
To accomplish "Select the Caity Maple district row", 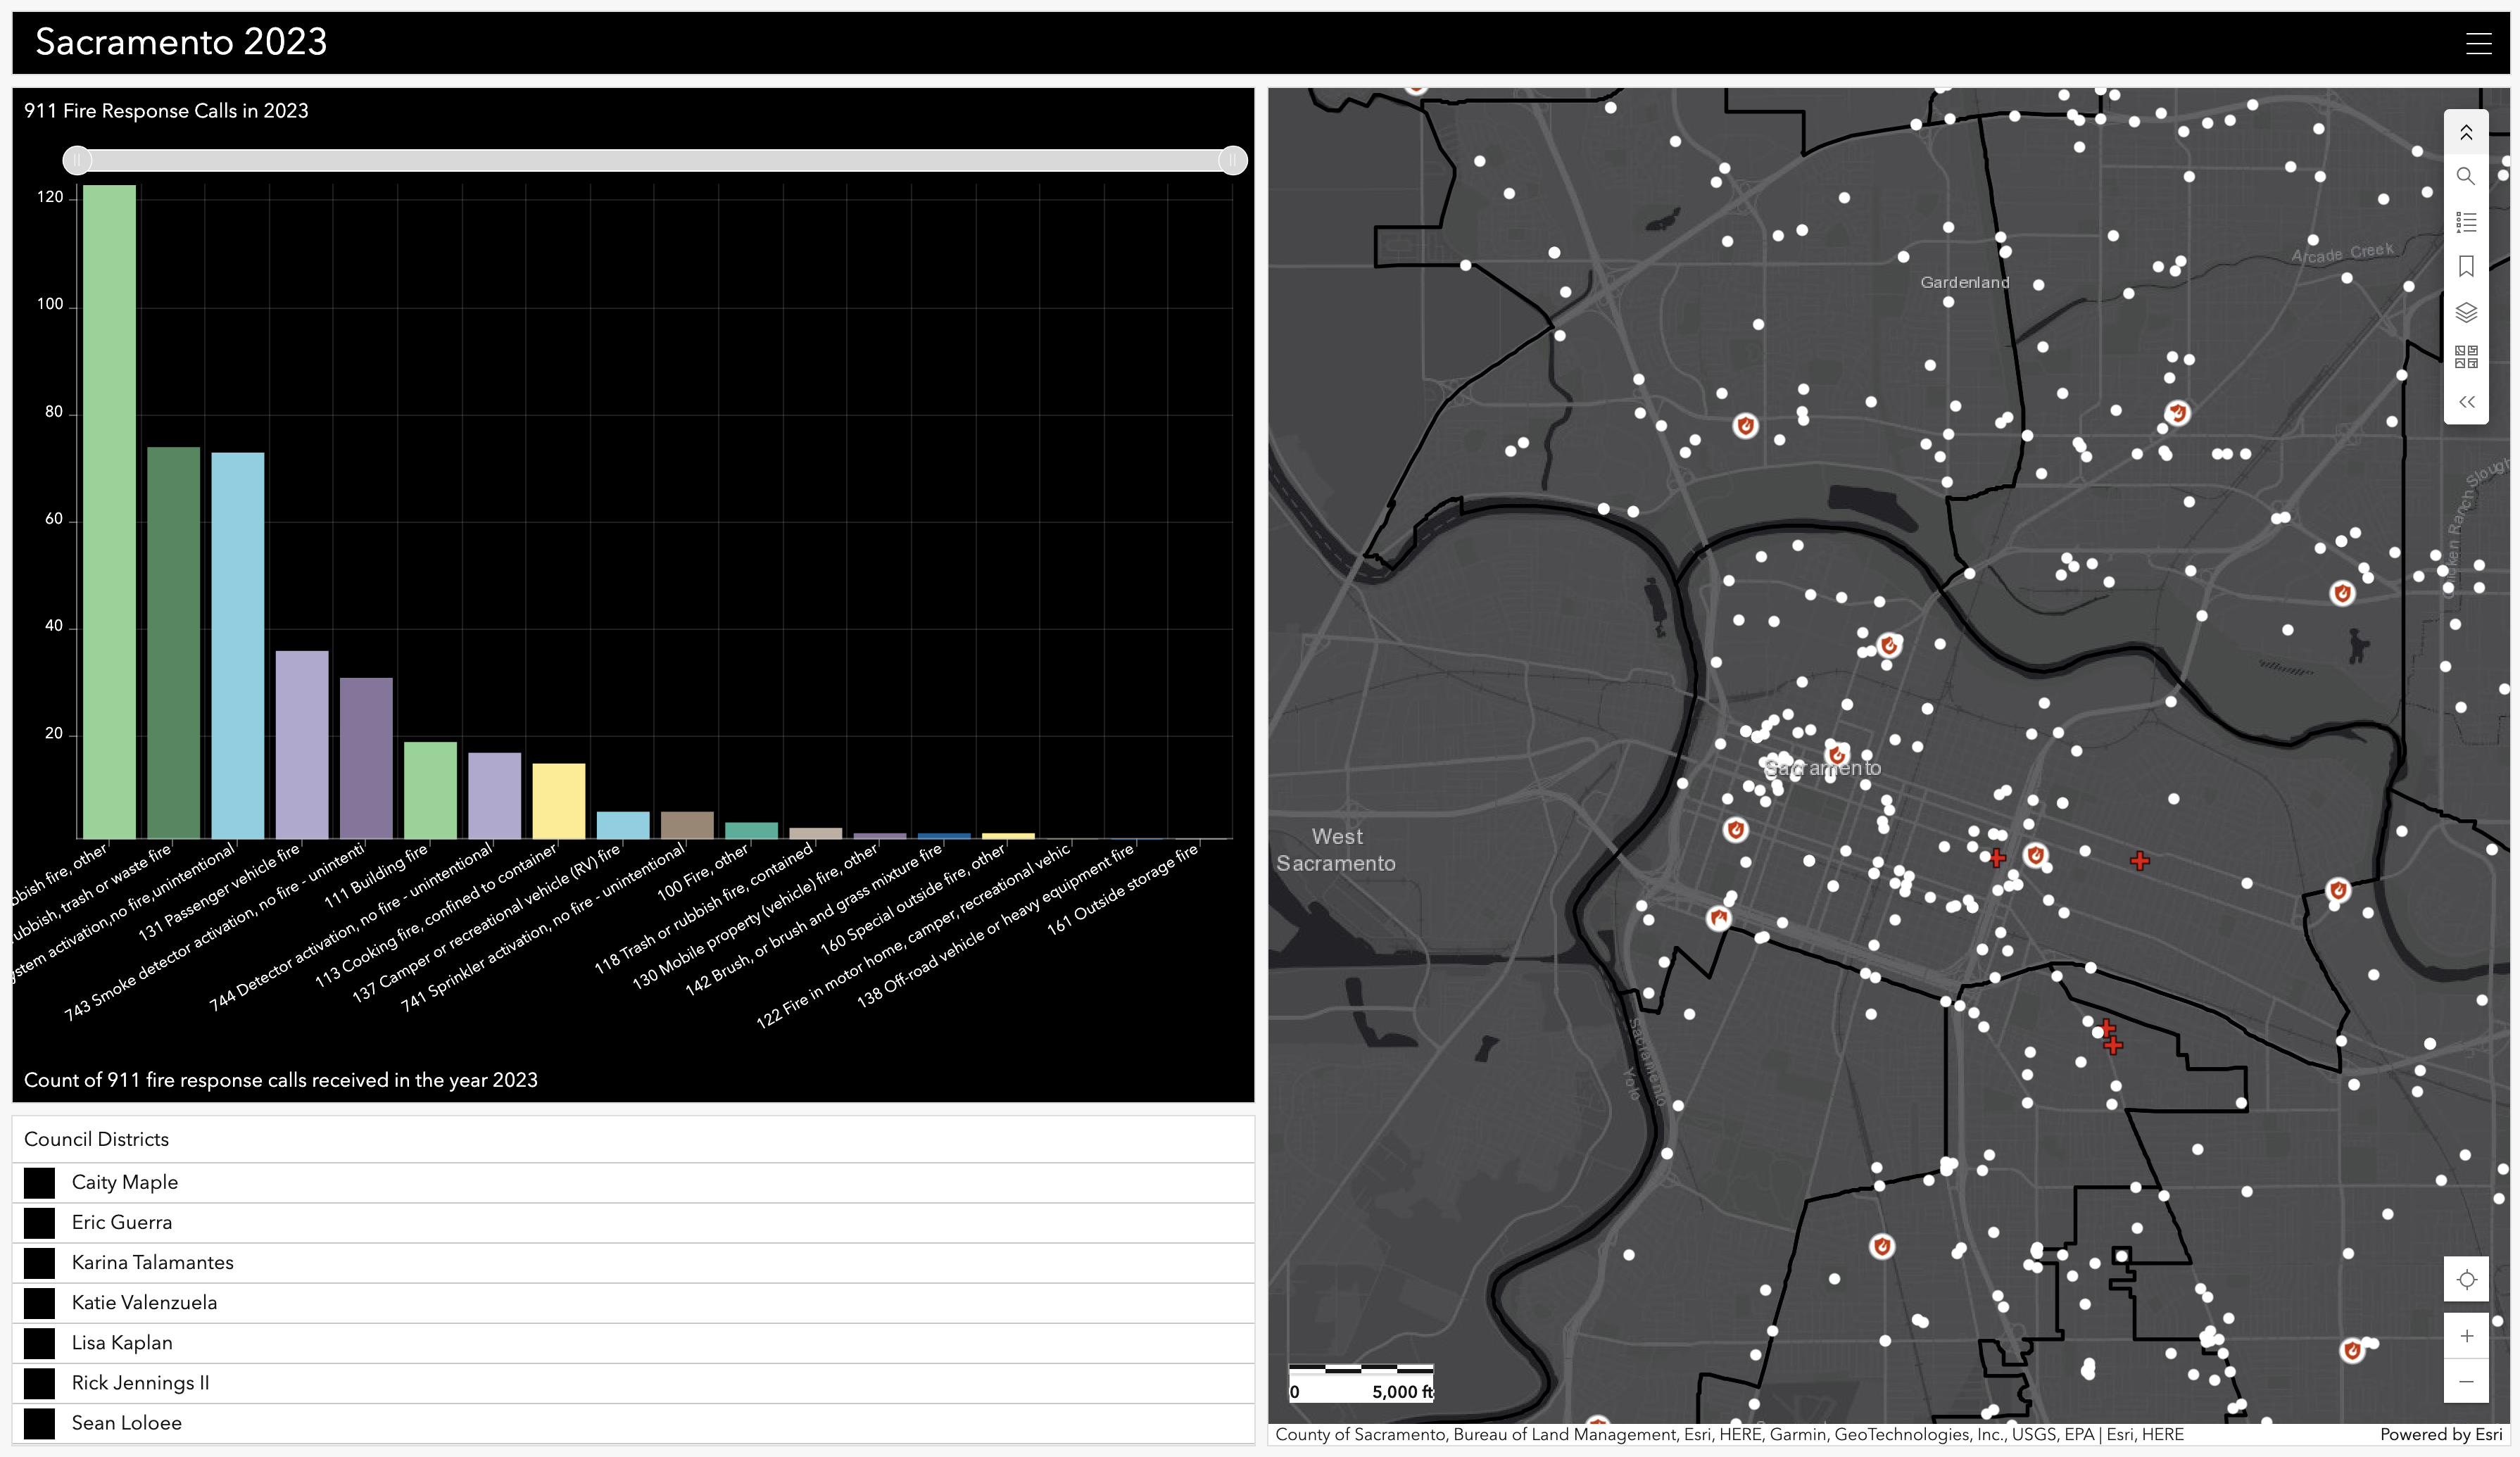I will click(x=633, y=1182).
